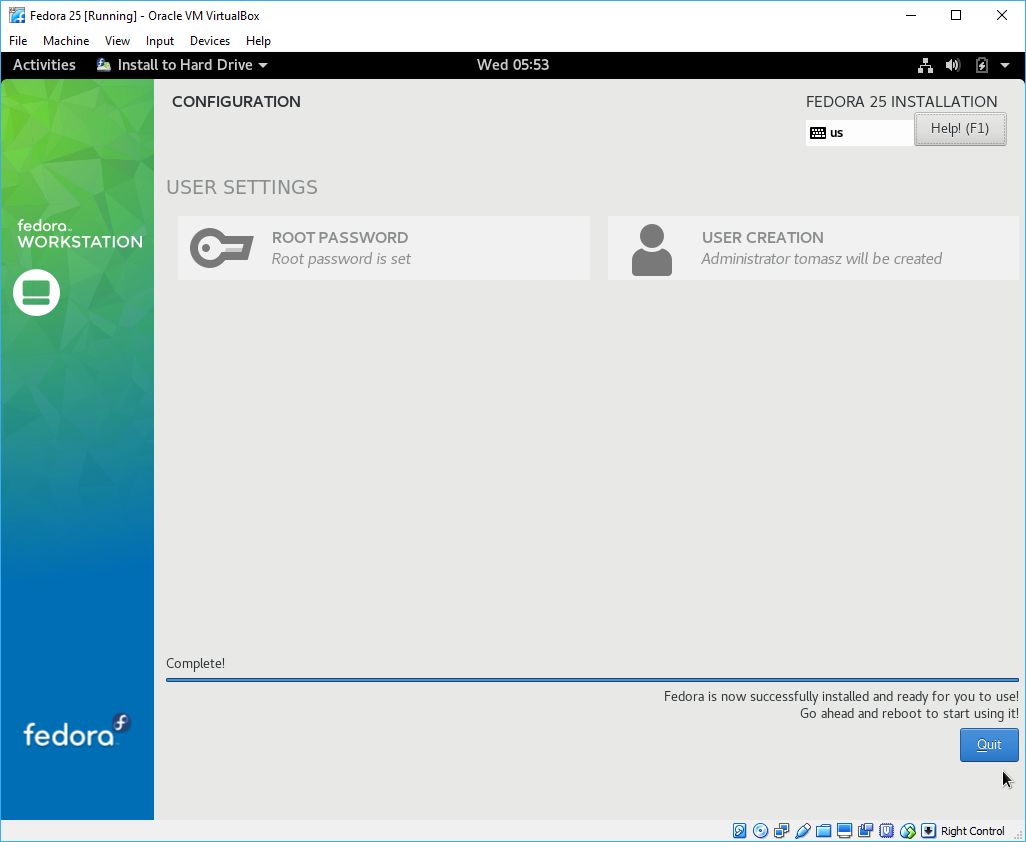Open the Wed 05:53 clock calendar

point(512,65)
